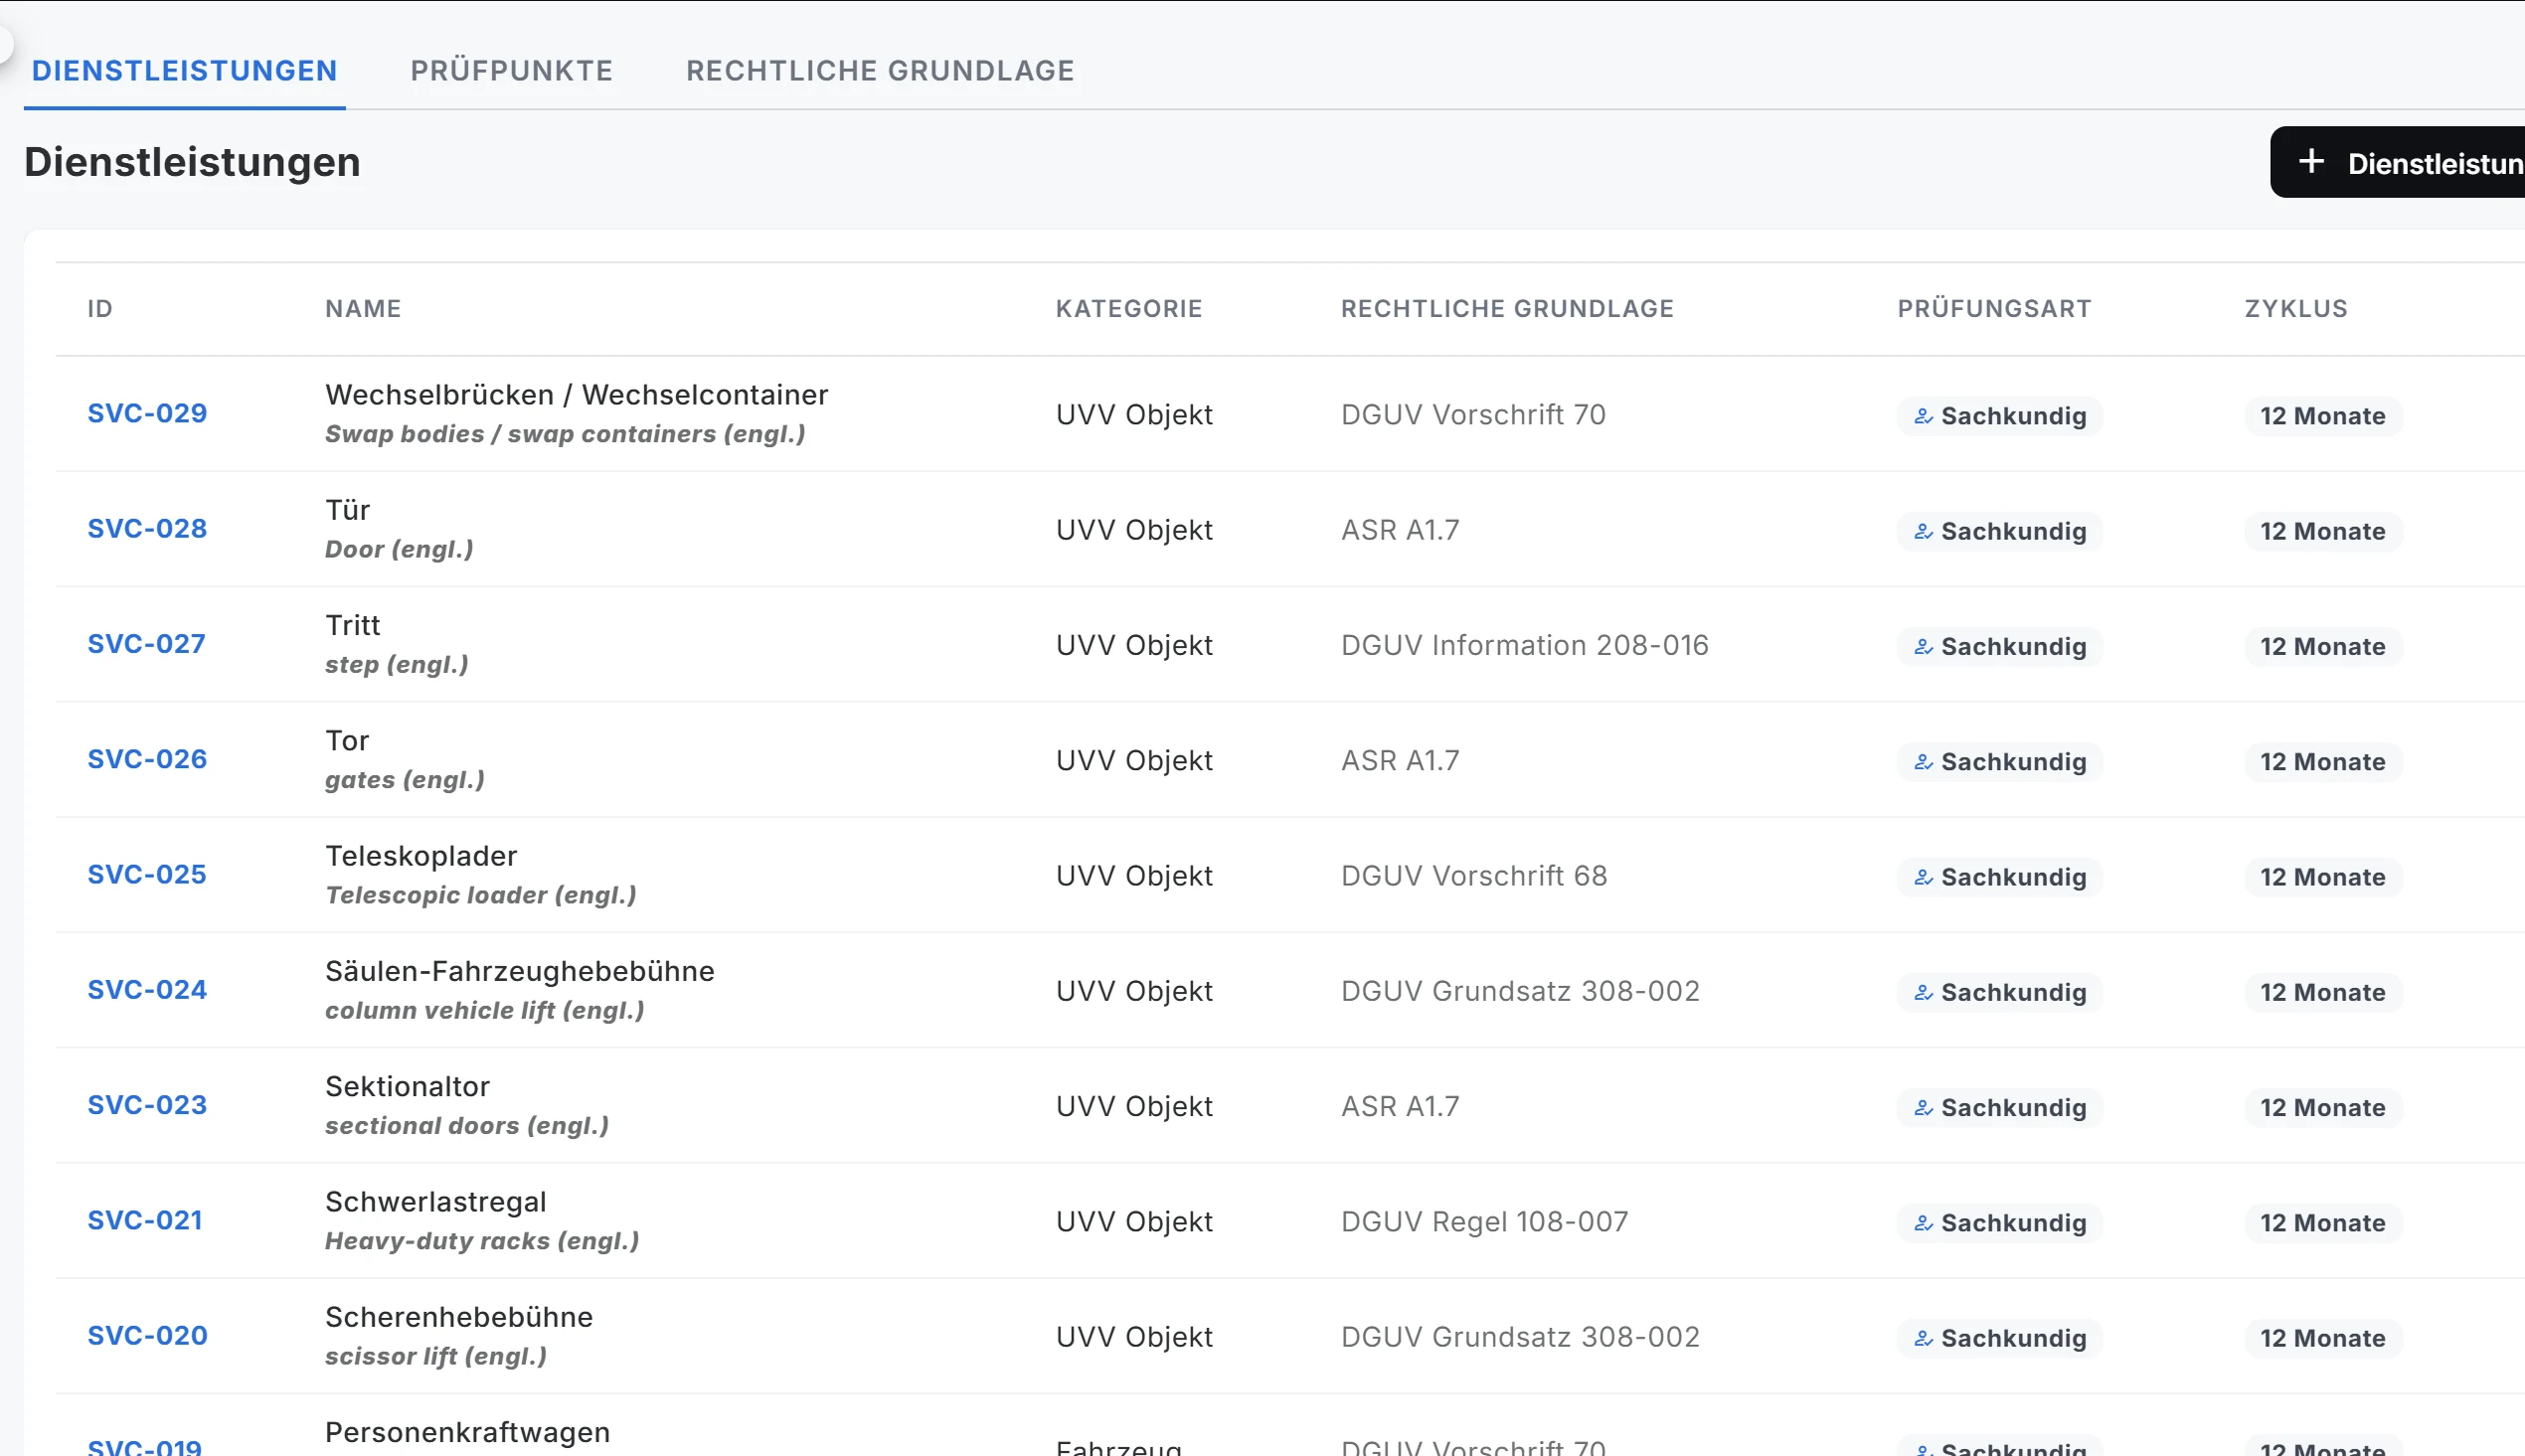
Task: Open service SVC-023
Action: [x=147, y=1105]
